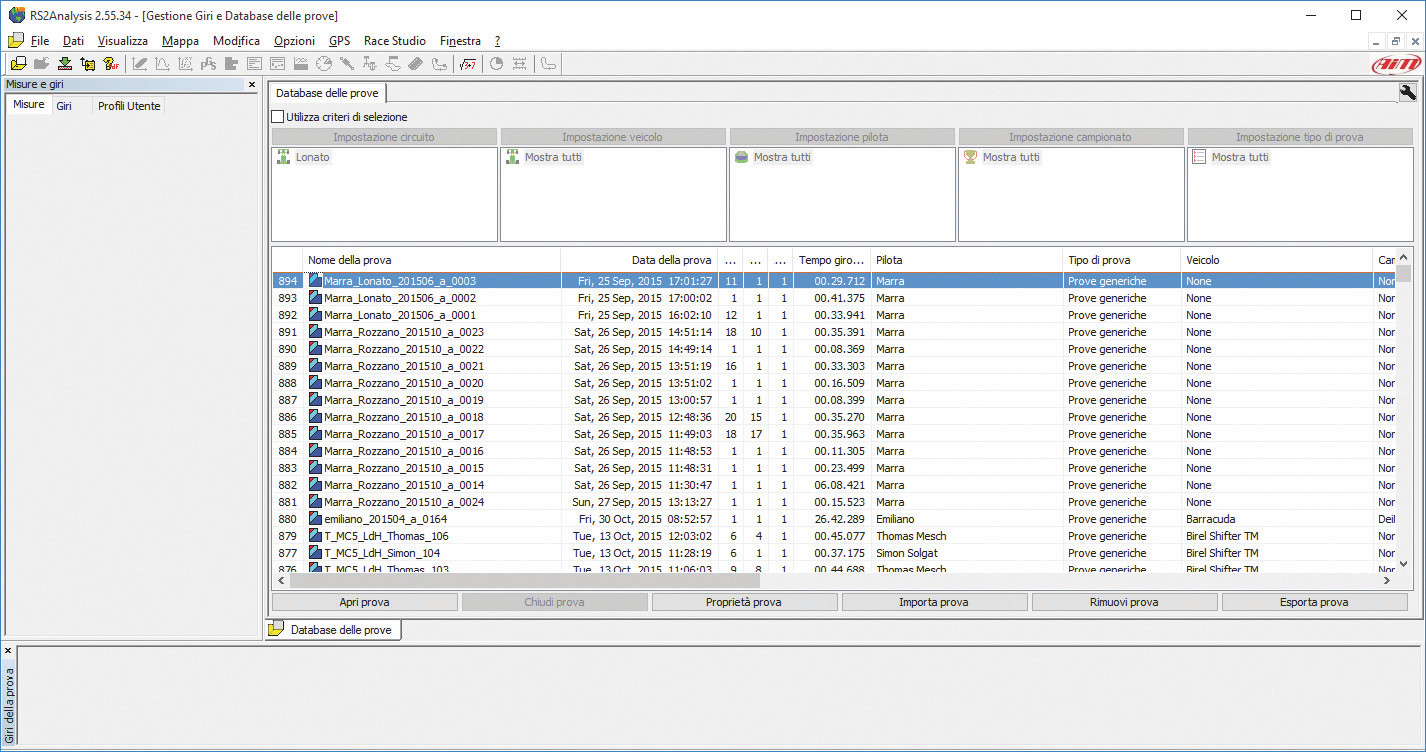Click the AiM logo
The image size is (1426, 752).
click(x=1395, y=64)
